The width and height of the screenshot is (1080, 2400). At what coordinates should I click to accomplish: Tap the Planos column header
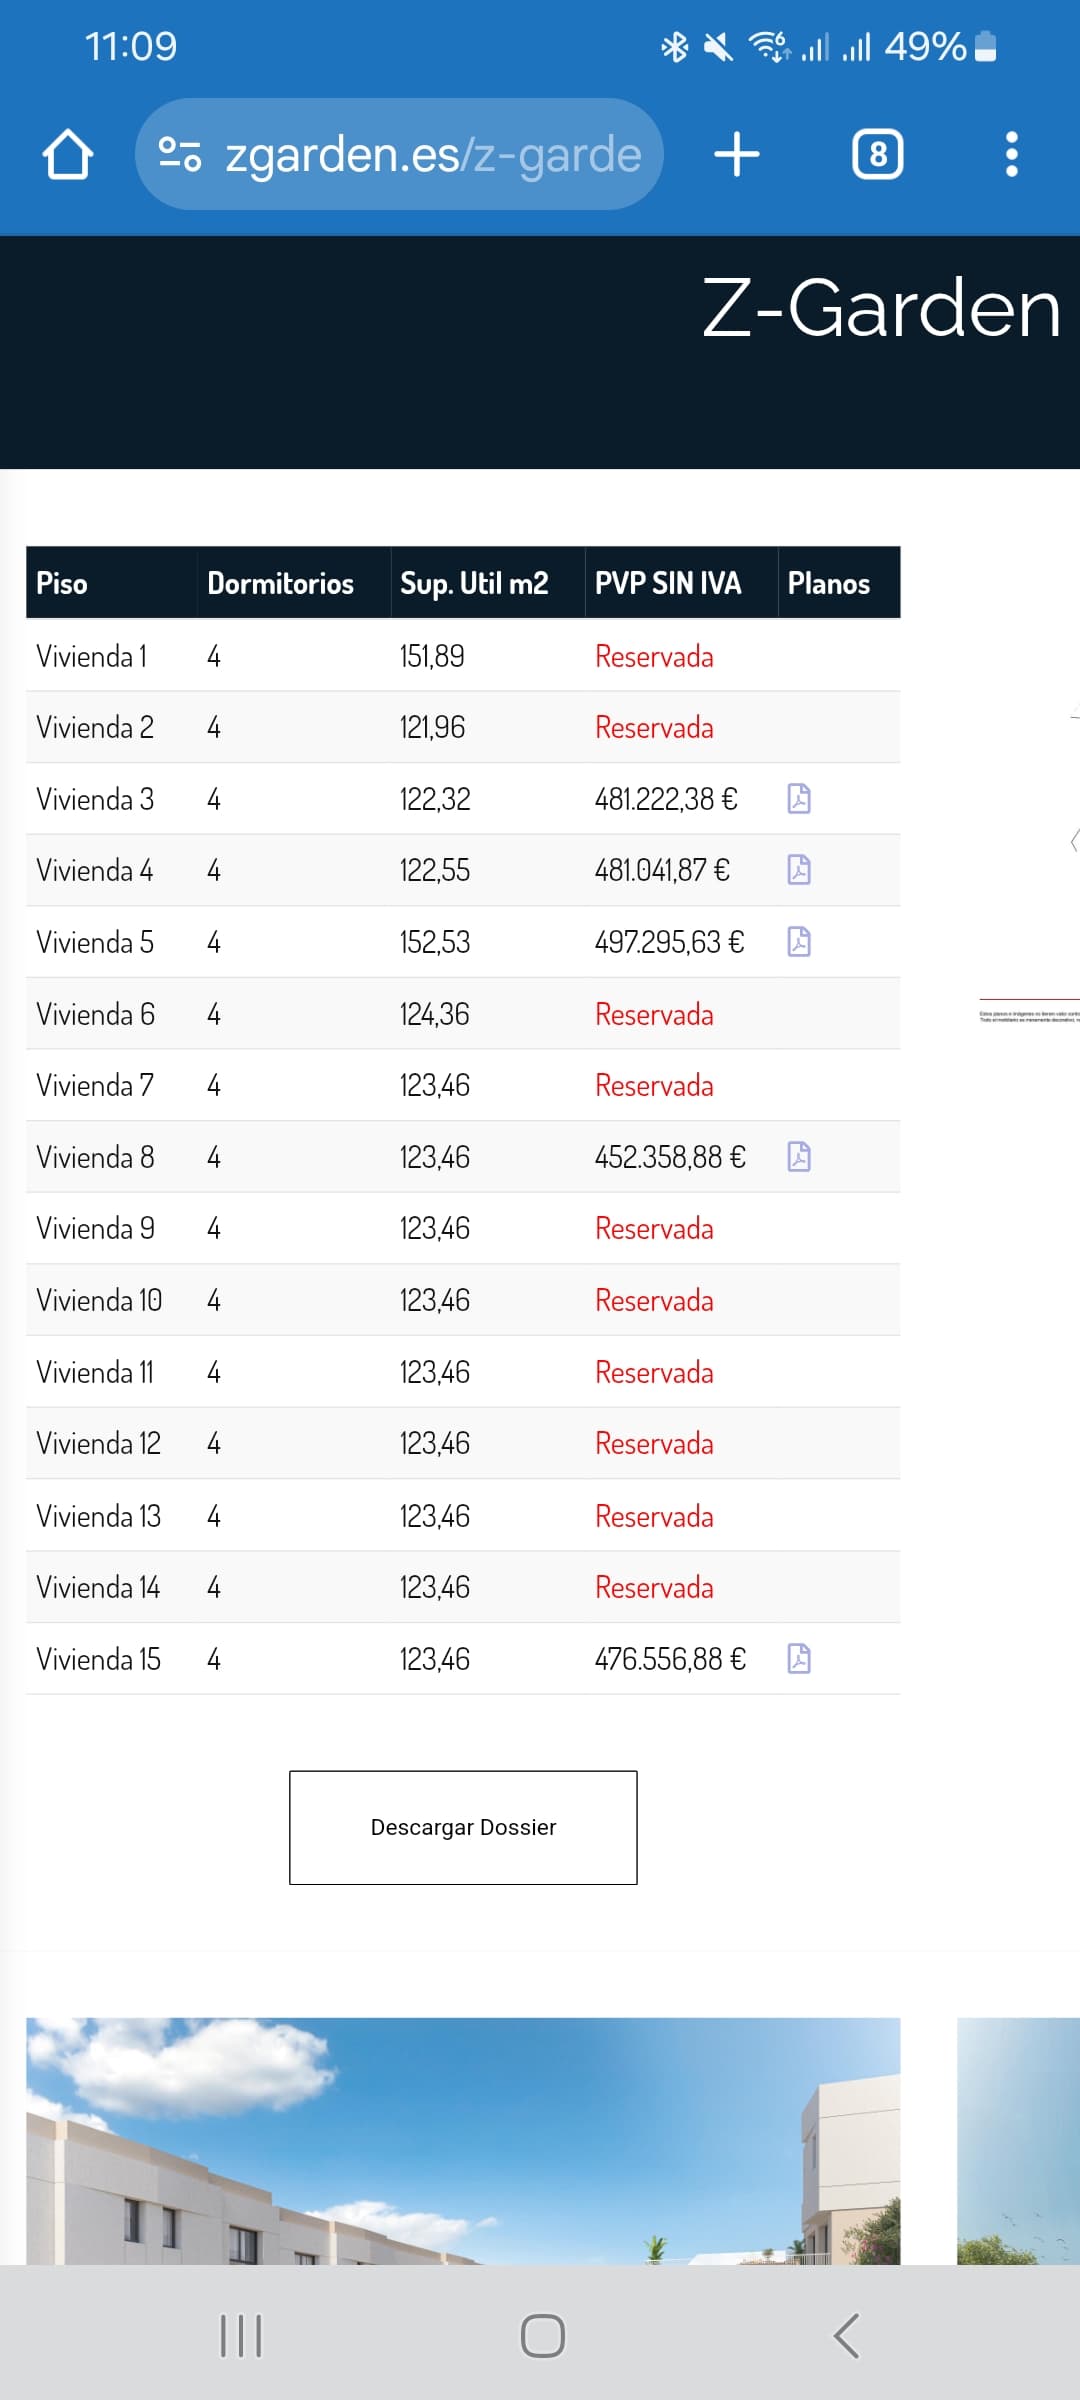click(x=829, y=583)
